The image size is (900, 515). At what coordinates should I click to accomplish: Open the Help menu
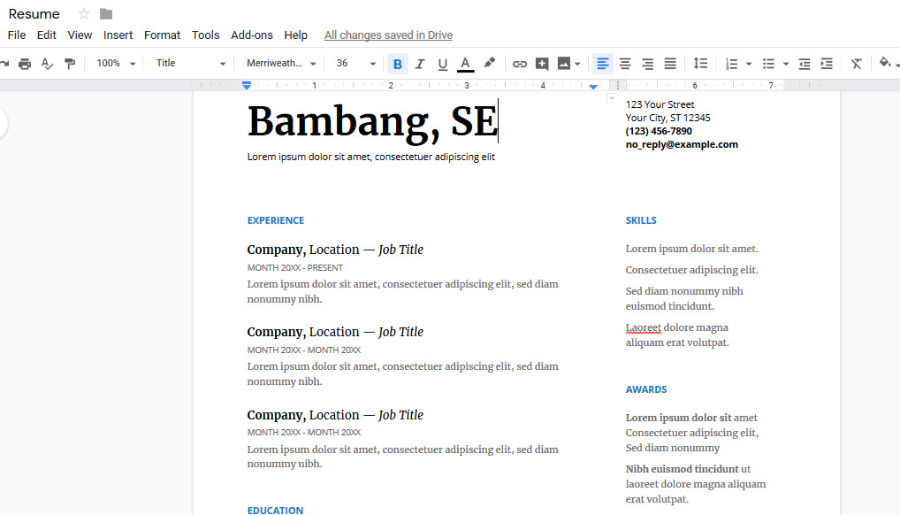[x=296, y=35]
